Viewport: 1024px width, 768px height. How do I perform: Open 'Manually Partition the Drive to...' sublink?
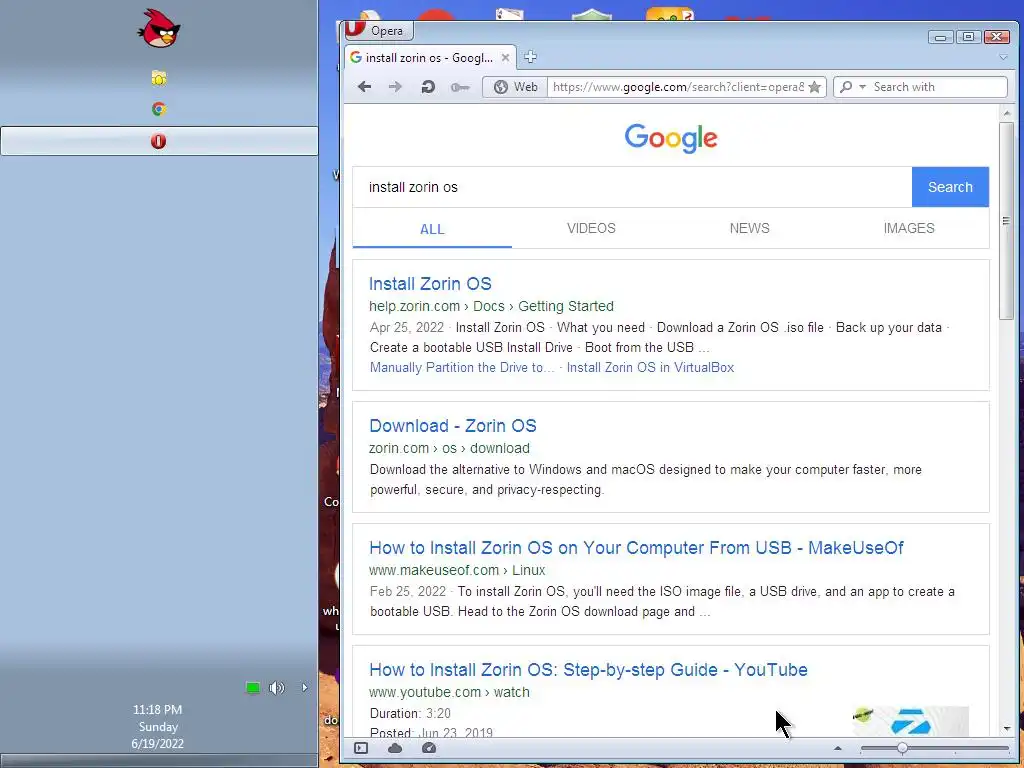(462, 368)
